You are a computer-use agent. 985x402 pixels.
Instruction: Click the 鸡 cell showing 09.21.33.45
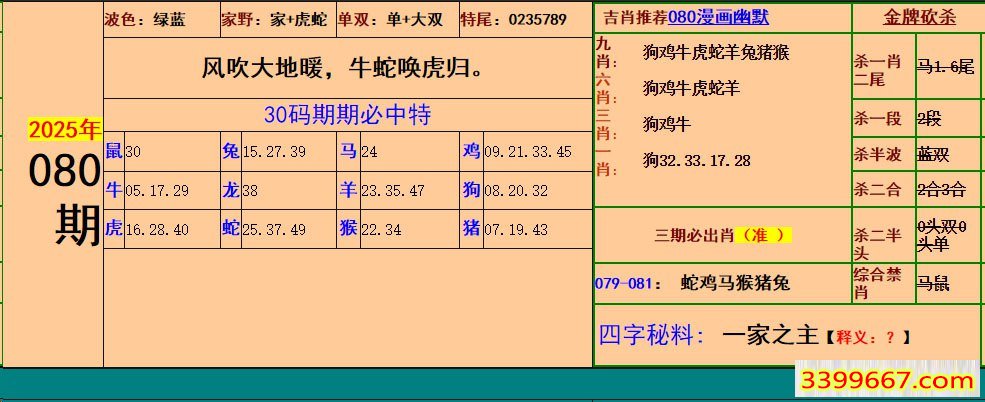(x=517, y=151)
